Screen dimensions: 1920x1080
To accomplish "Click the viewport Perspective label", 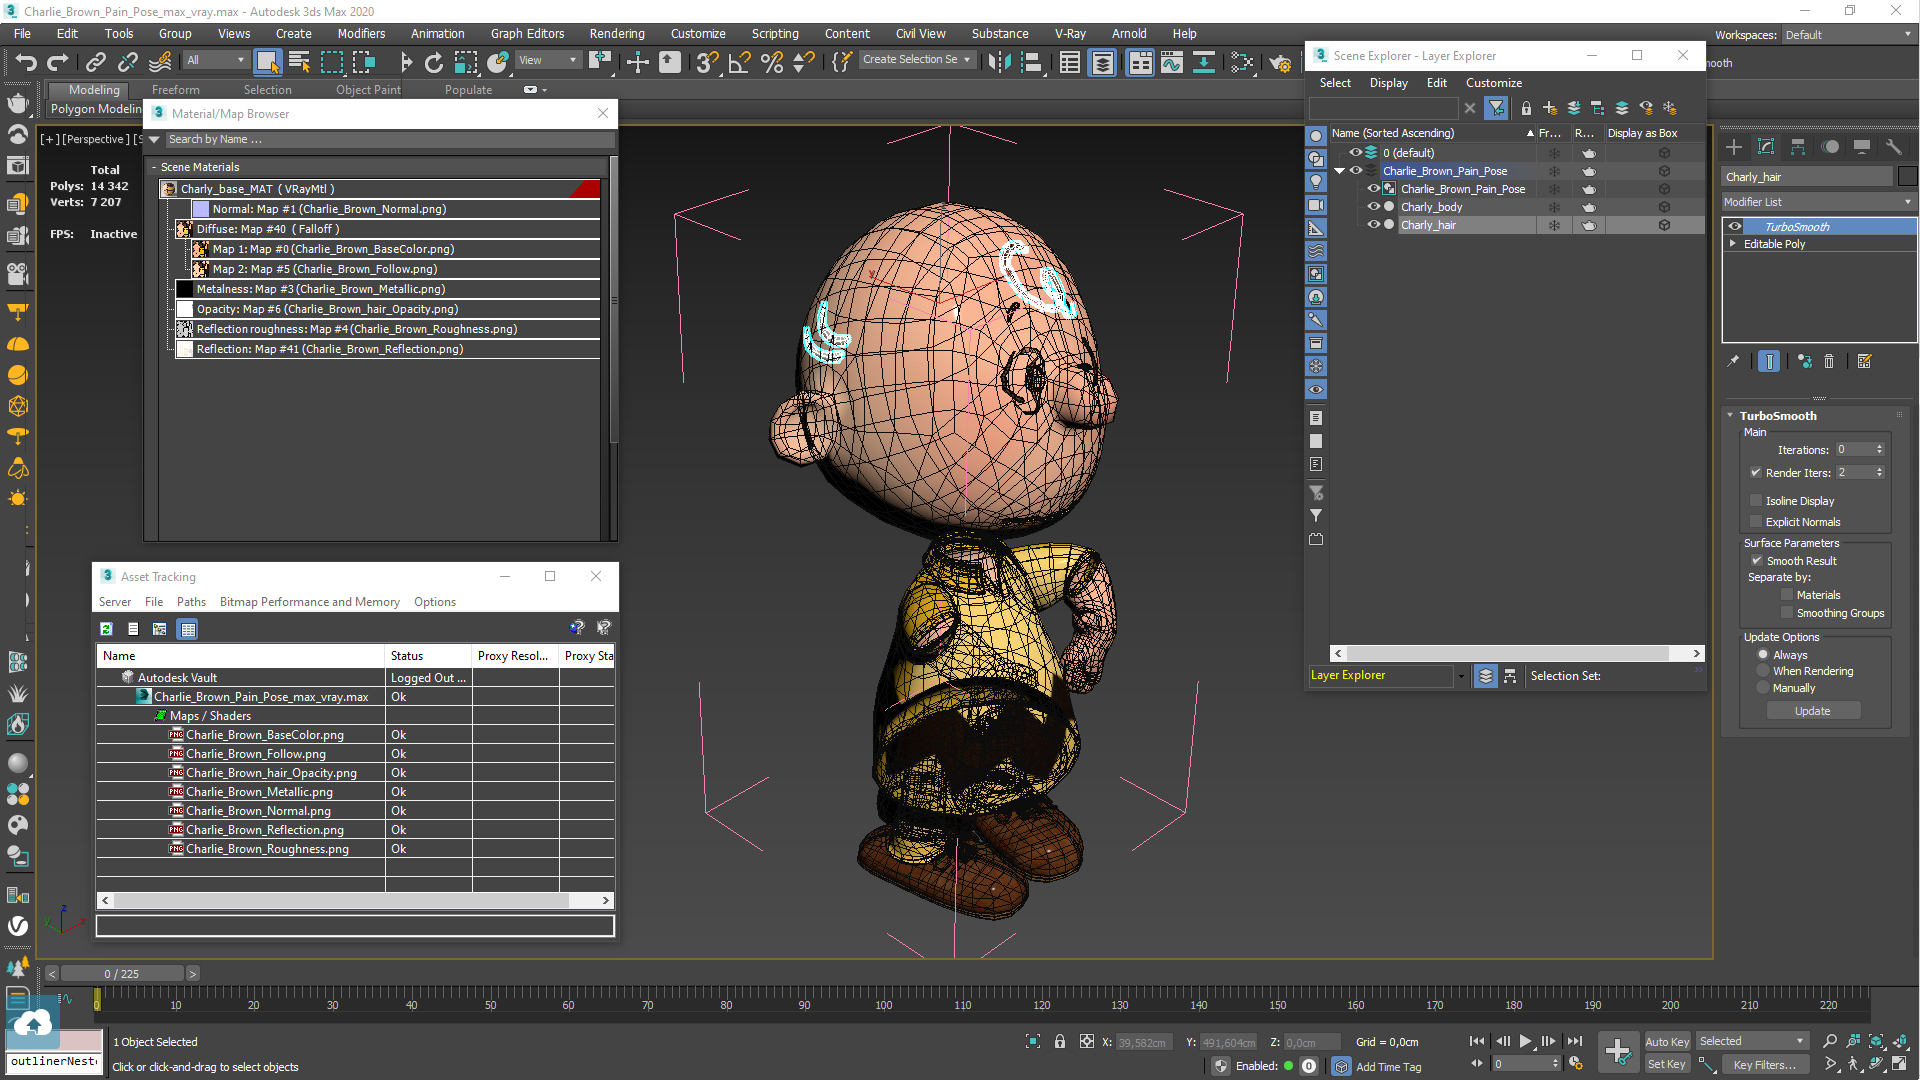I will 96,139.
